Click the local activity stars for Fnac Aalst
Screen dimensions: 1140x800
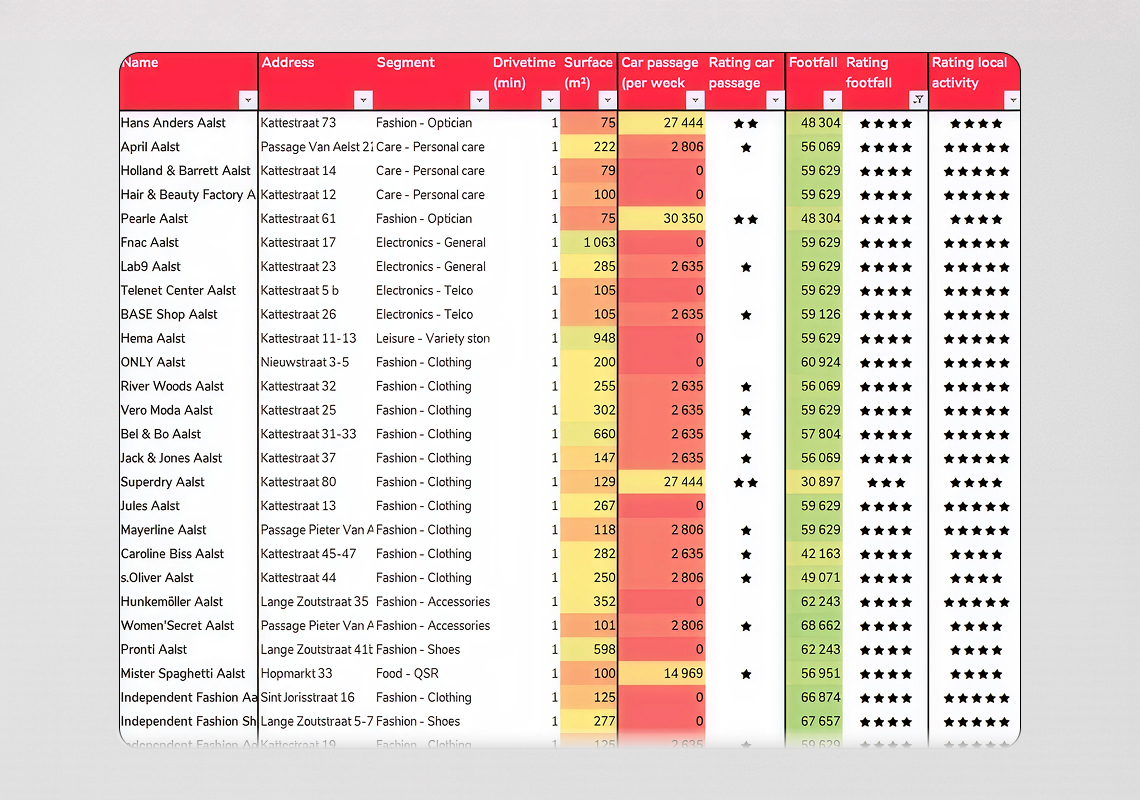click(x=975, y=243)
